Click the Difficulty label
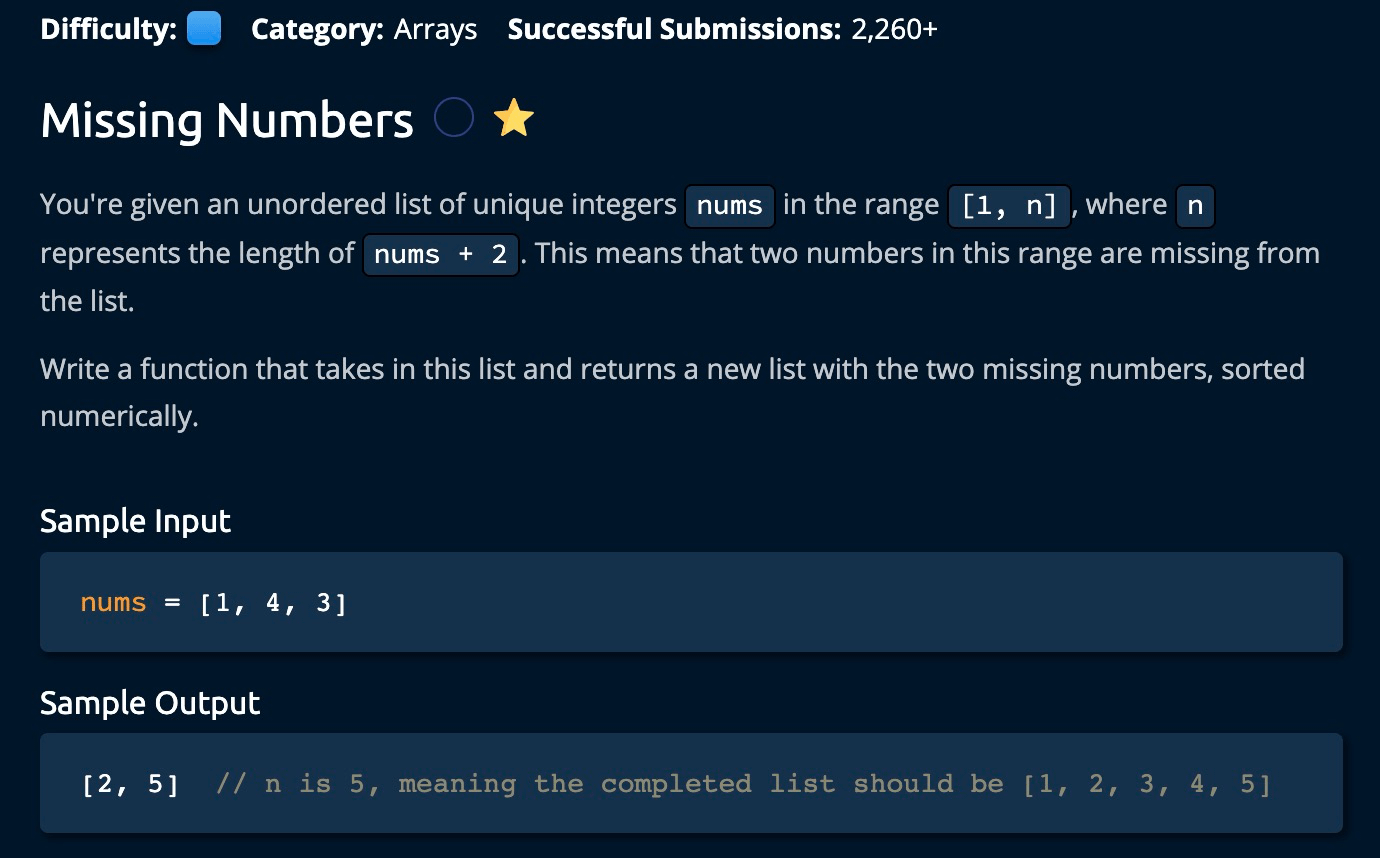This screenshot has width=1380, height=858. pyautogui.click(x=109, y=30)
